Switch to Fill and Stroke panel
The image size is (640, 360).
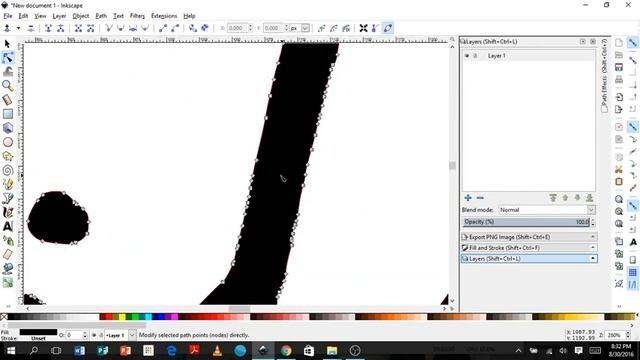pyautogui.click(x=529, y=248)
